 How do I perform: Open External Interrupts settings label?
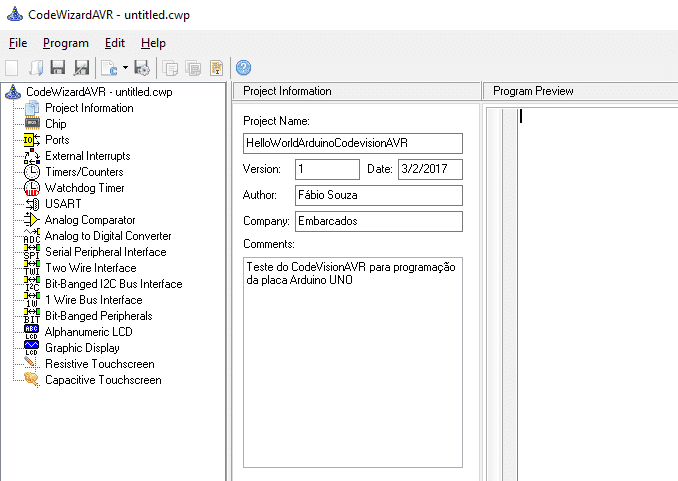pos(88,156)
